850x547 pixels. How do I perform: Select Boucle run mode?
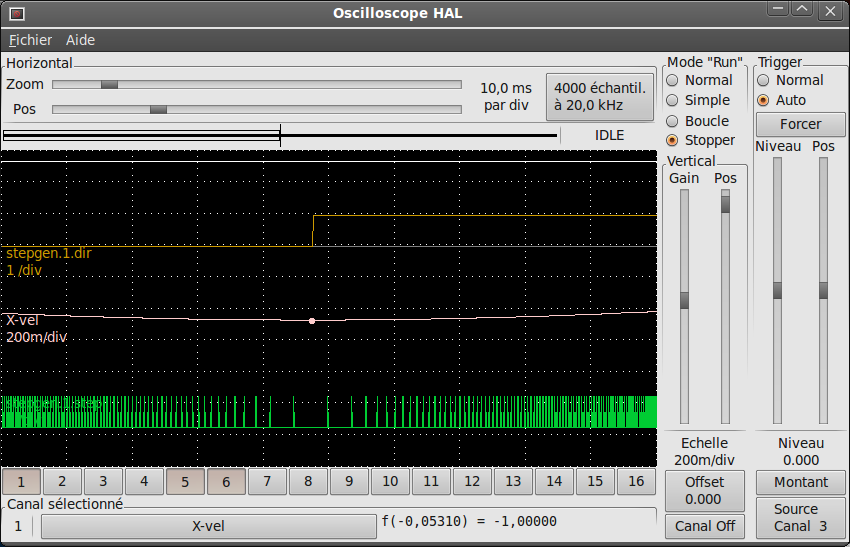pyautogui.click(x=698, y=121)
